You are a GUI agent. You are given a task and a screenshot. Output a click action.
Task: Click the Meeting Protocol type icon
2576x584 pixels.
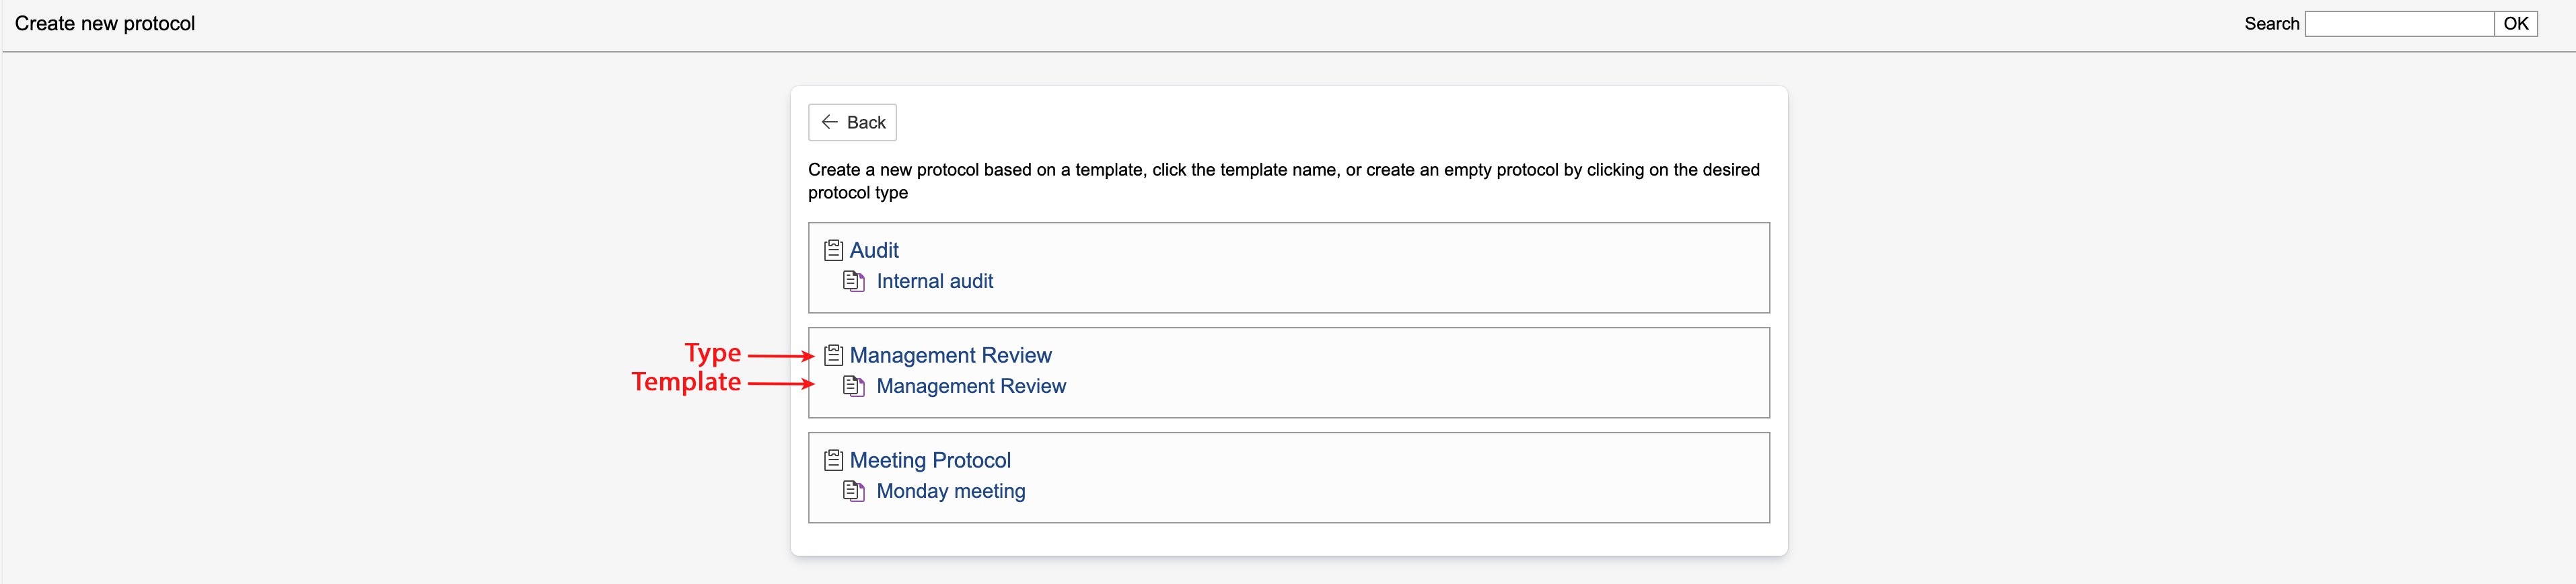pyautogui.click(x=833, y=460)
